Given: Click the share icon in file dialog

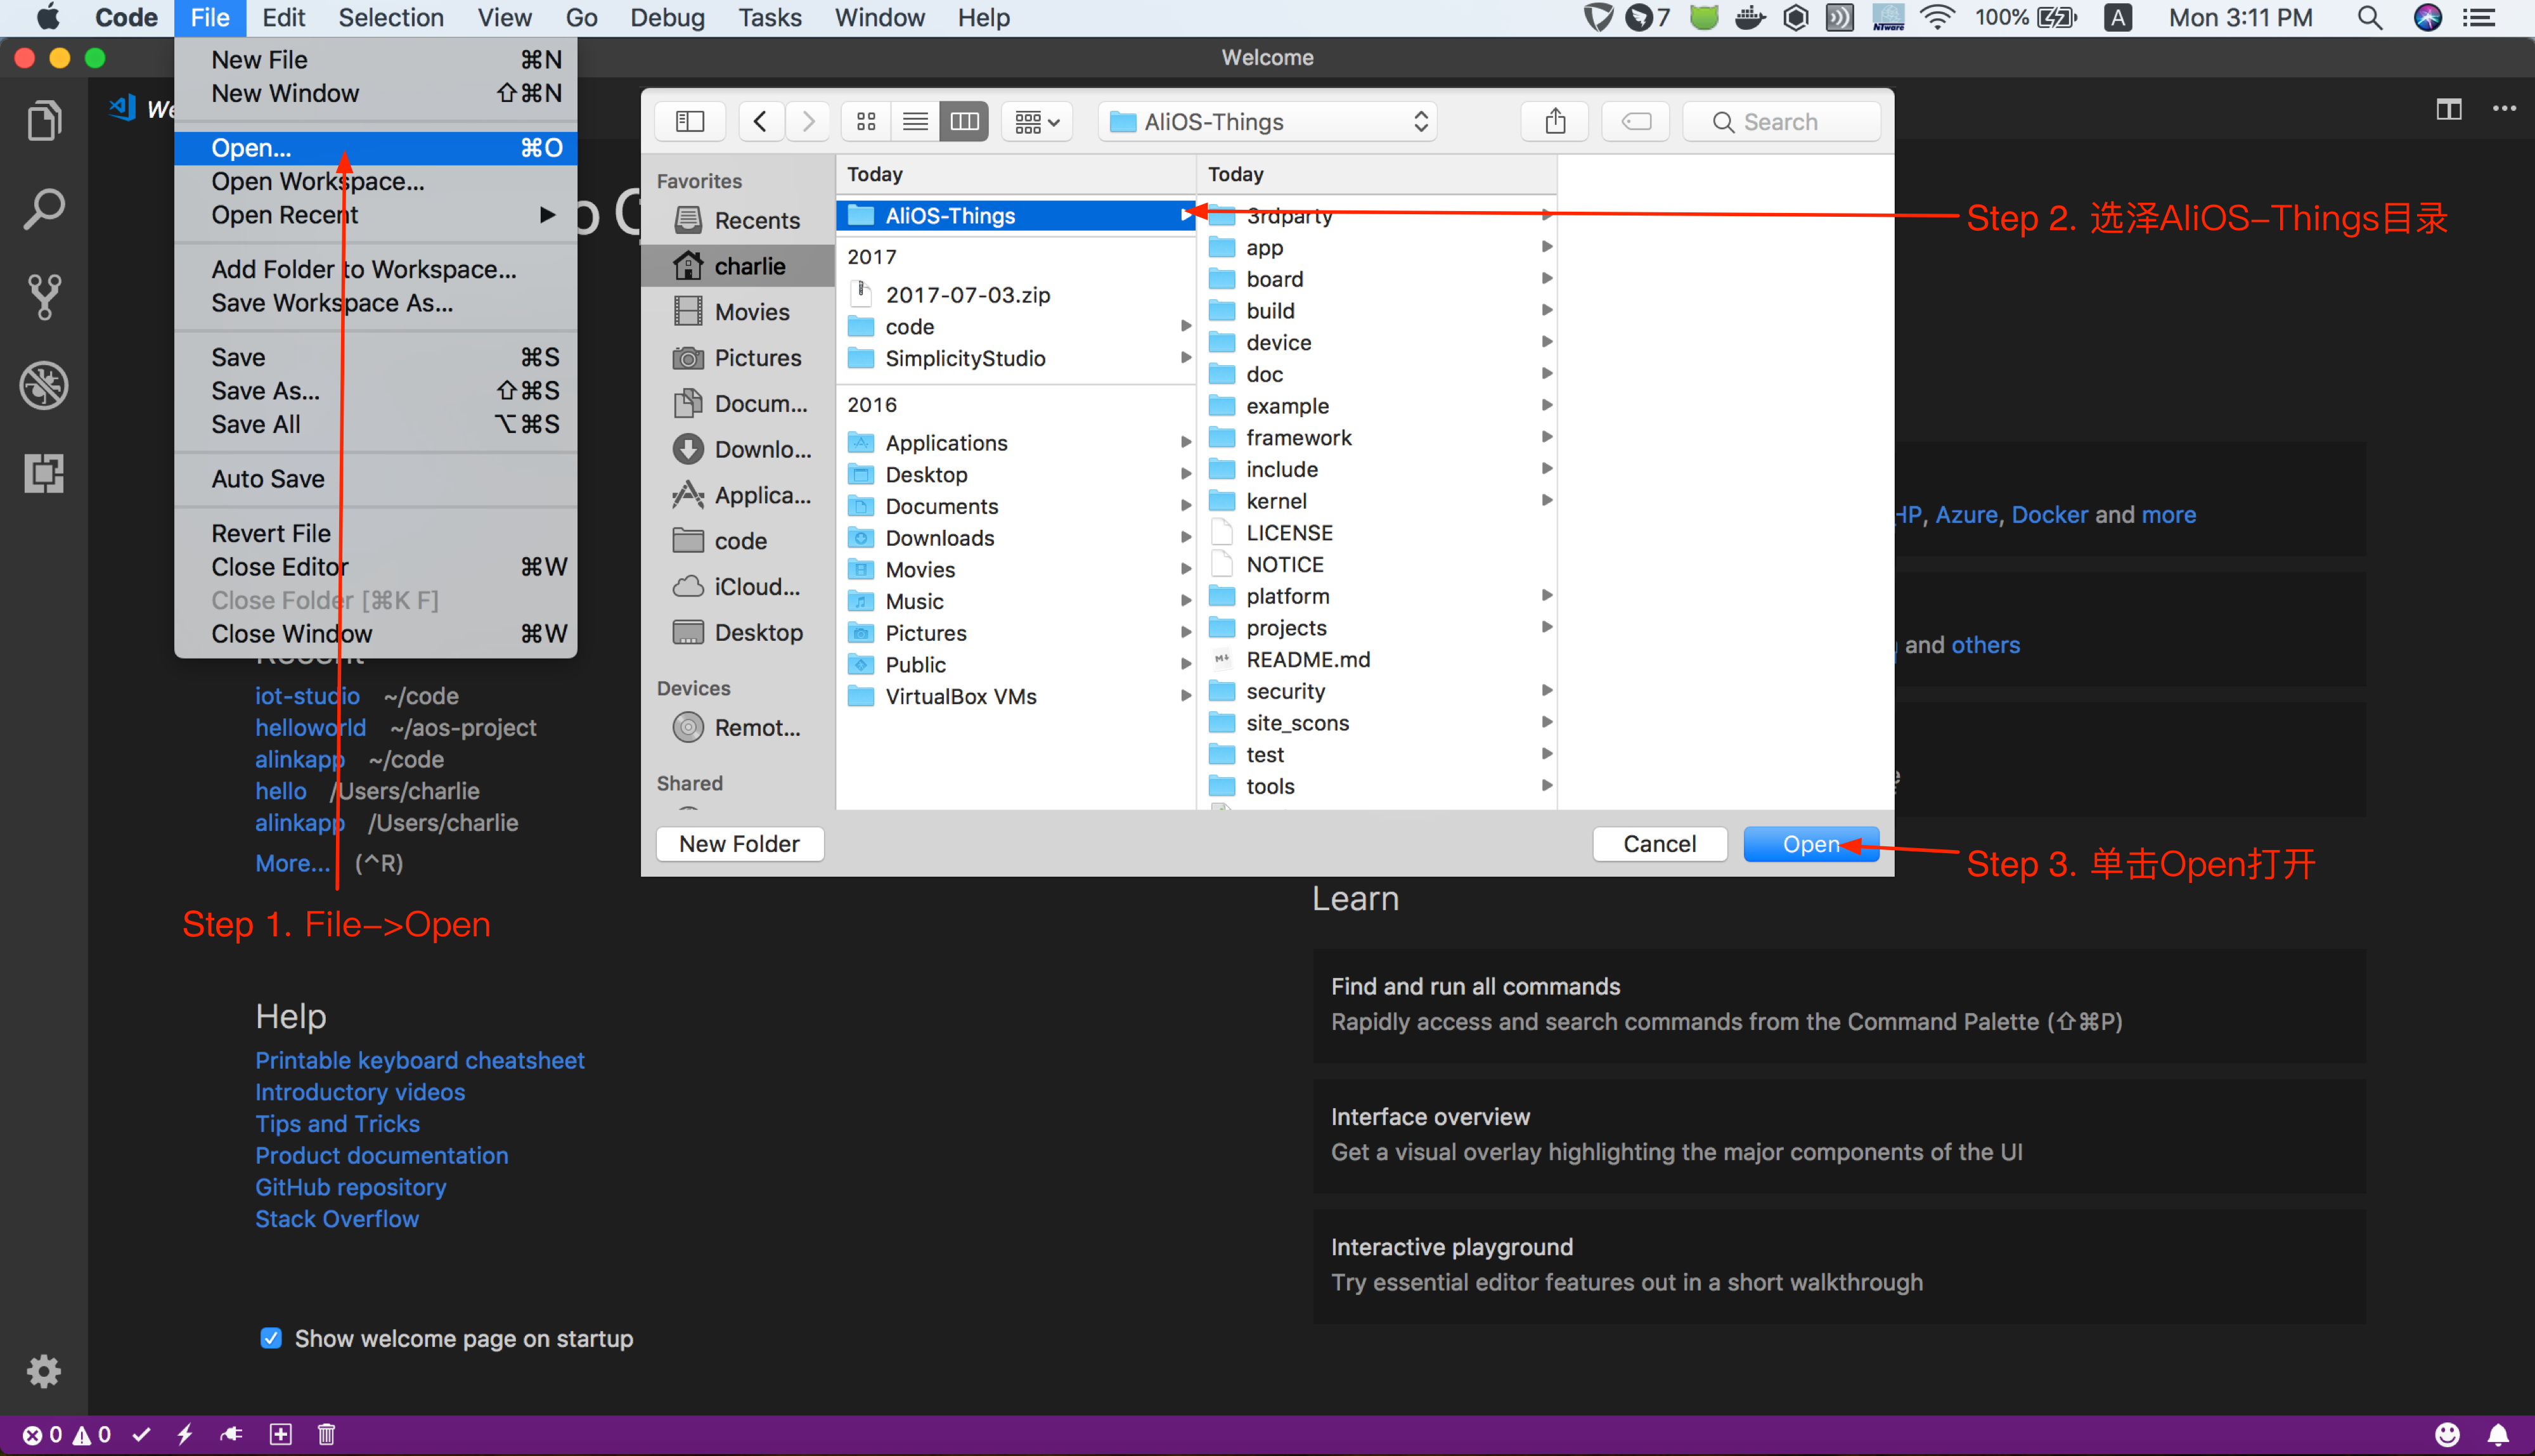Looking at the screenshot, I should 1554,122.
